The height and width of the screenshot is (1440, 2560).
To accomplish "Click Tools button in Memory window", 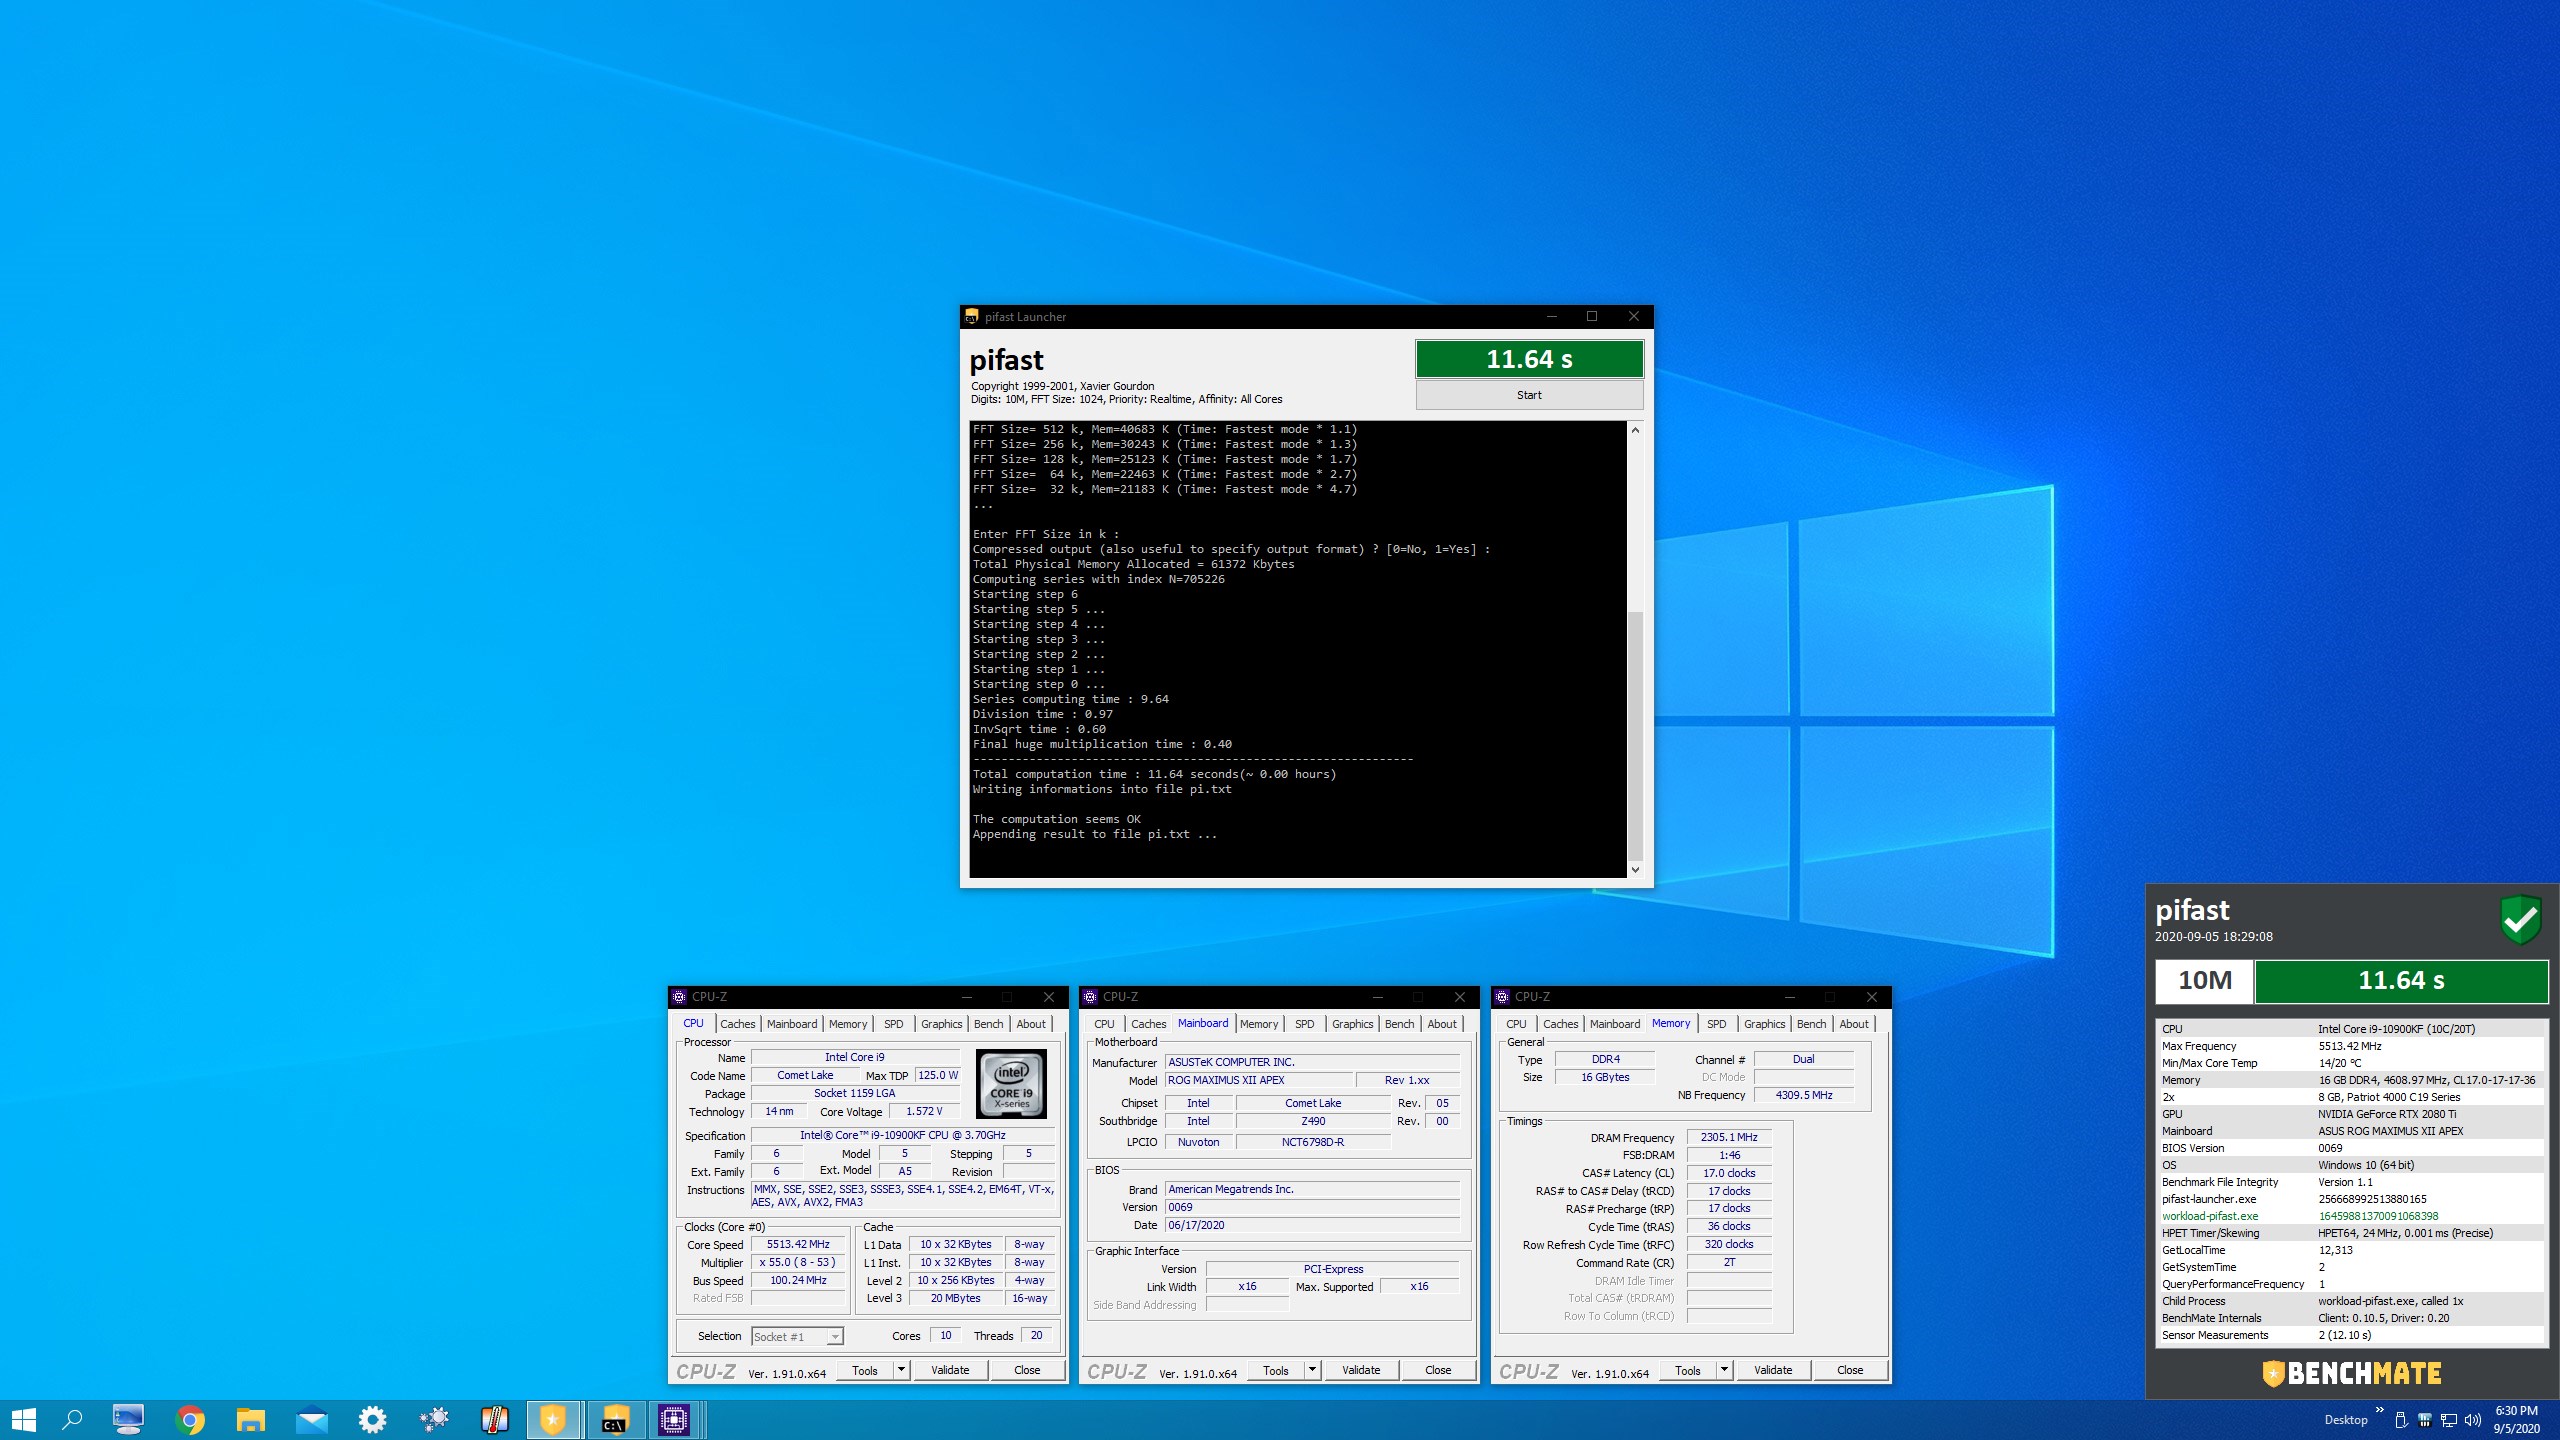I will [x=1688, y=1370].
